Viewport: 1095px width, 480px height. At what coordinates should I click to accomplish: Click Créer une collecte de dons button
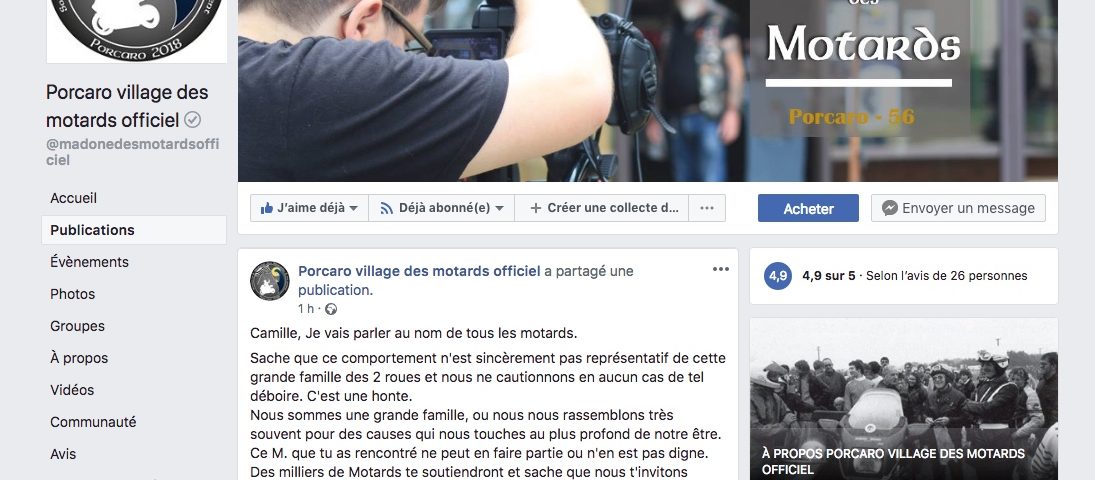602,208
